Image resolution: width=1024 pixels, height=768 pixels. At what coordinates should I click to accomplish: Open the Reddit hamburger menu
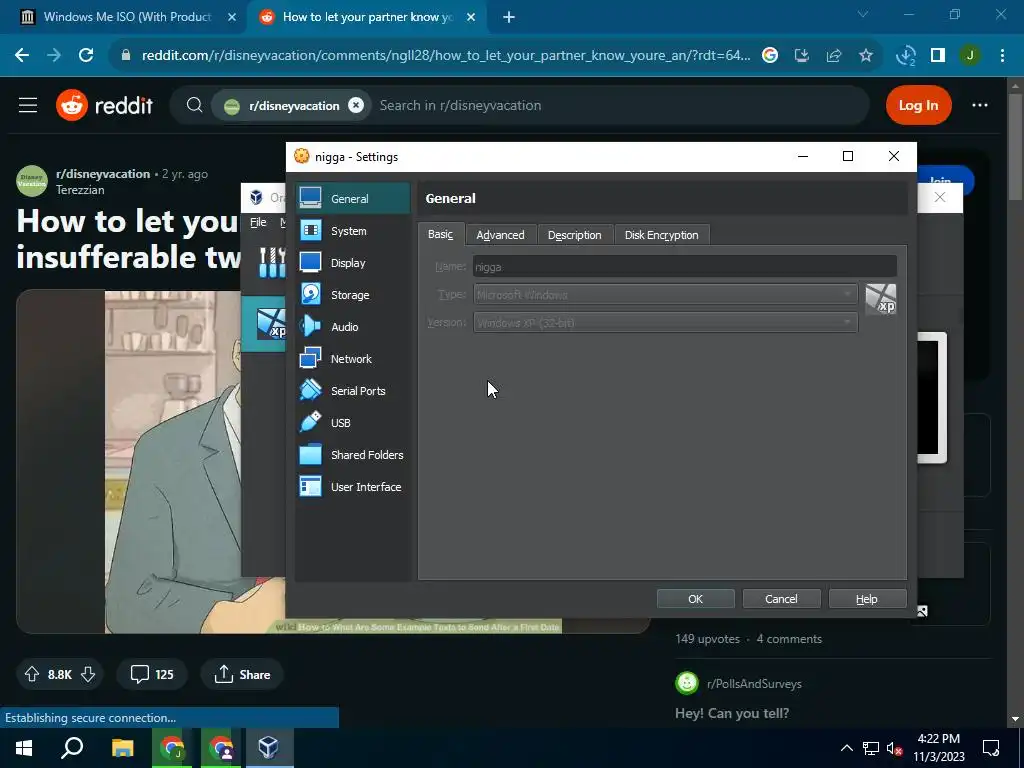point(28,105)
